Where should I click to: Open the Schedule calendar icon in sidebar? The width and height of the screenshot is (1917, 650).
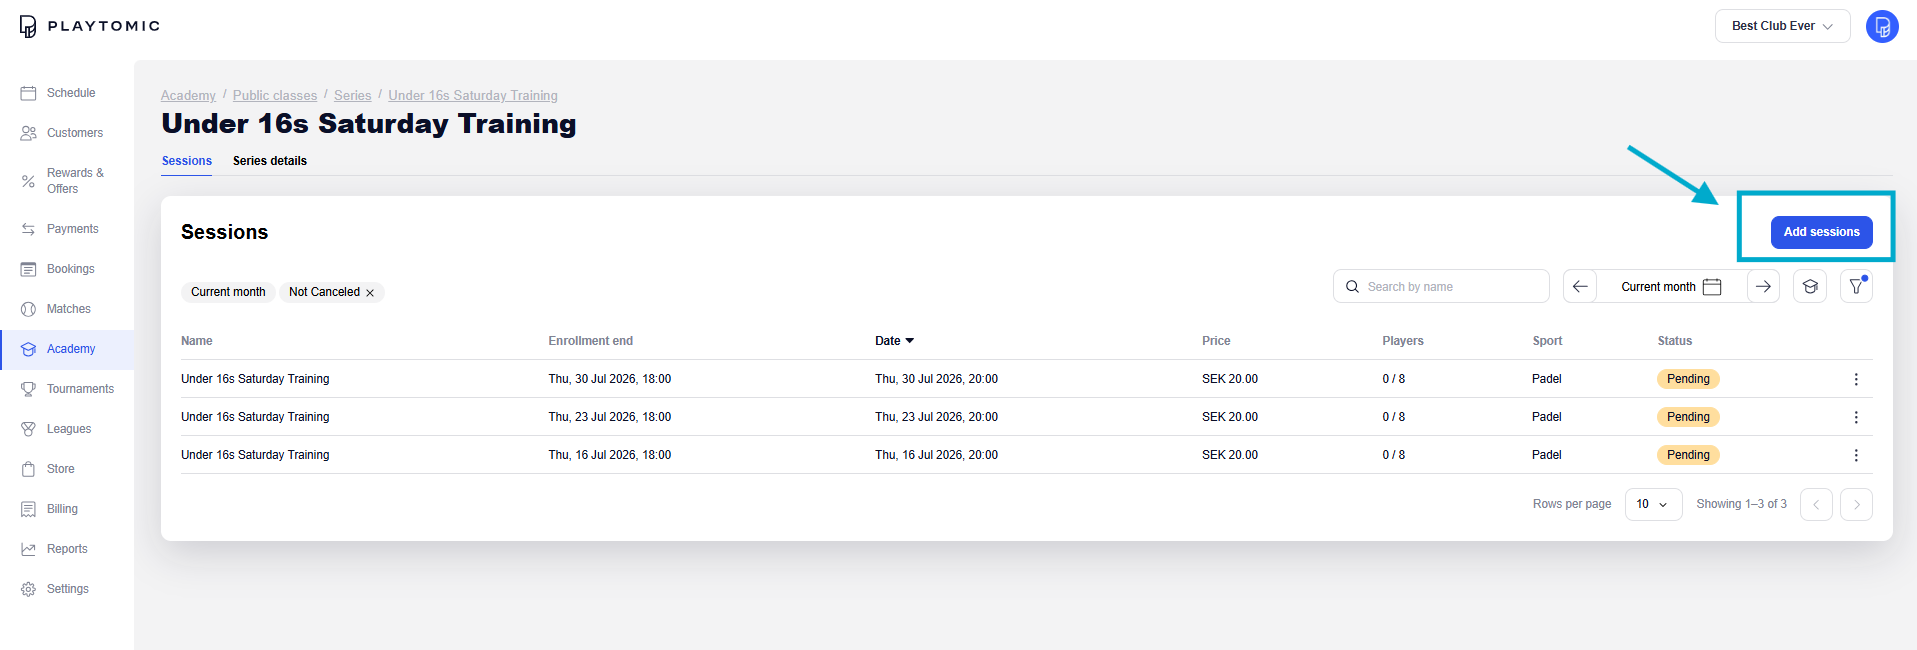(x=28, y=93)
